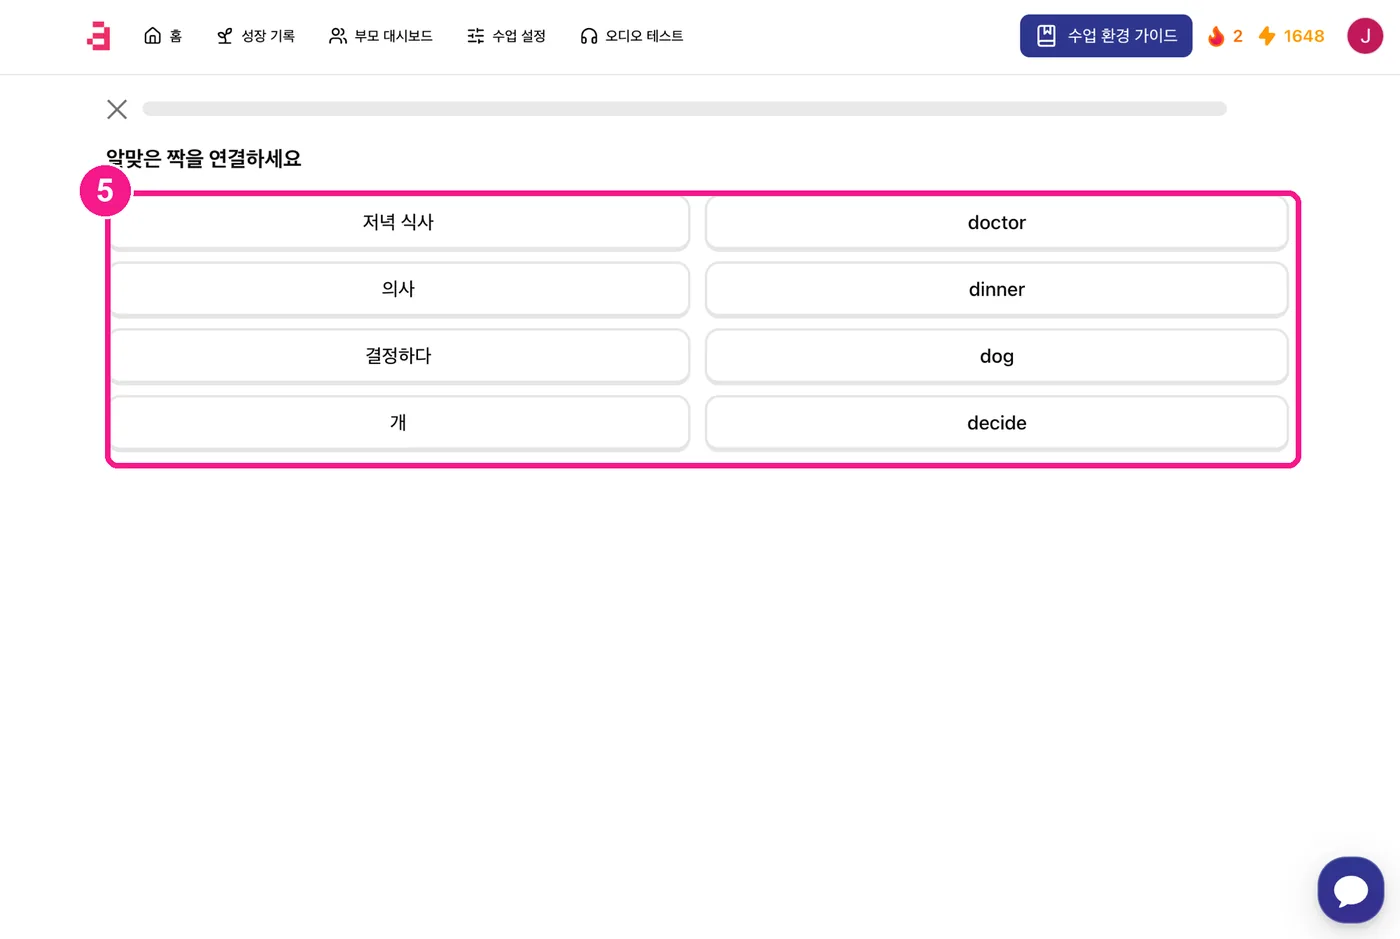Open 수업 설정 settings
Viewport: 1400px width, 939px height.
tap(506, 36)
